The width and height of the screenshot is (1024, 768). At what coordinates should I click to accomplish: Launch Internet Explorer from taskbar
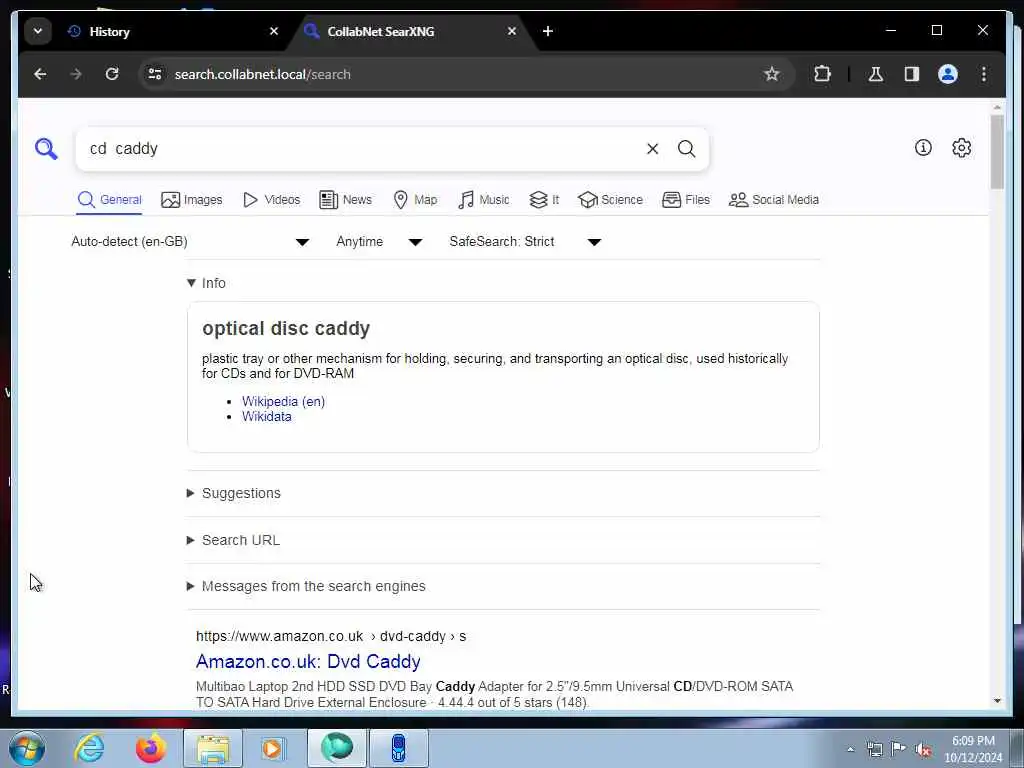coord(89,748)
